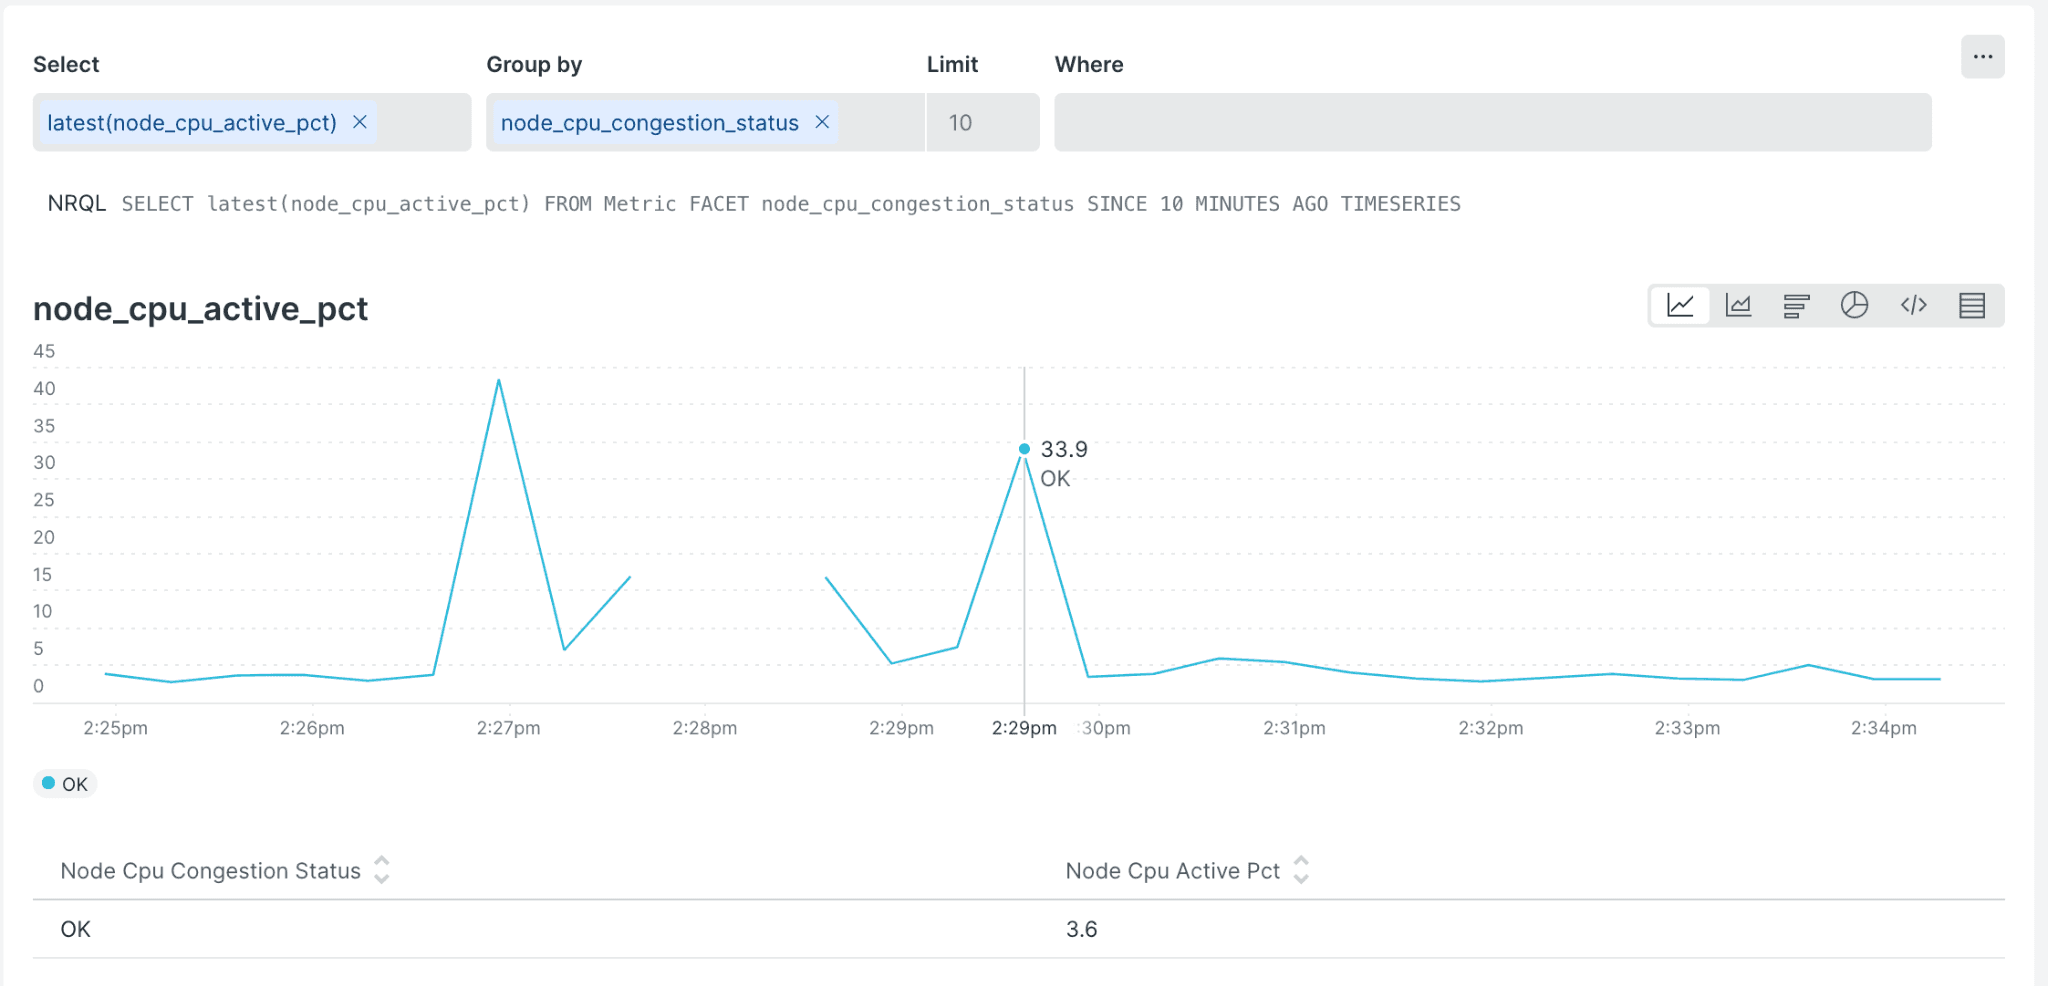This screenshot has width=2048, height=986.
Task: Select the line chart view icon
Action: point(1680,306)
